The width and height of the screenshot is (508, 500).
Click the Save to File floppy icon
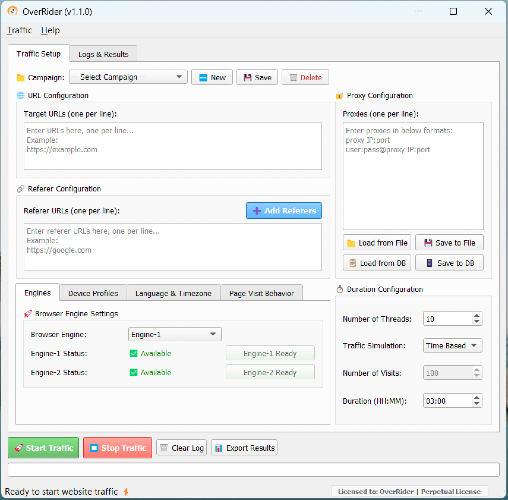pos(428,243)
